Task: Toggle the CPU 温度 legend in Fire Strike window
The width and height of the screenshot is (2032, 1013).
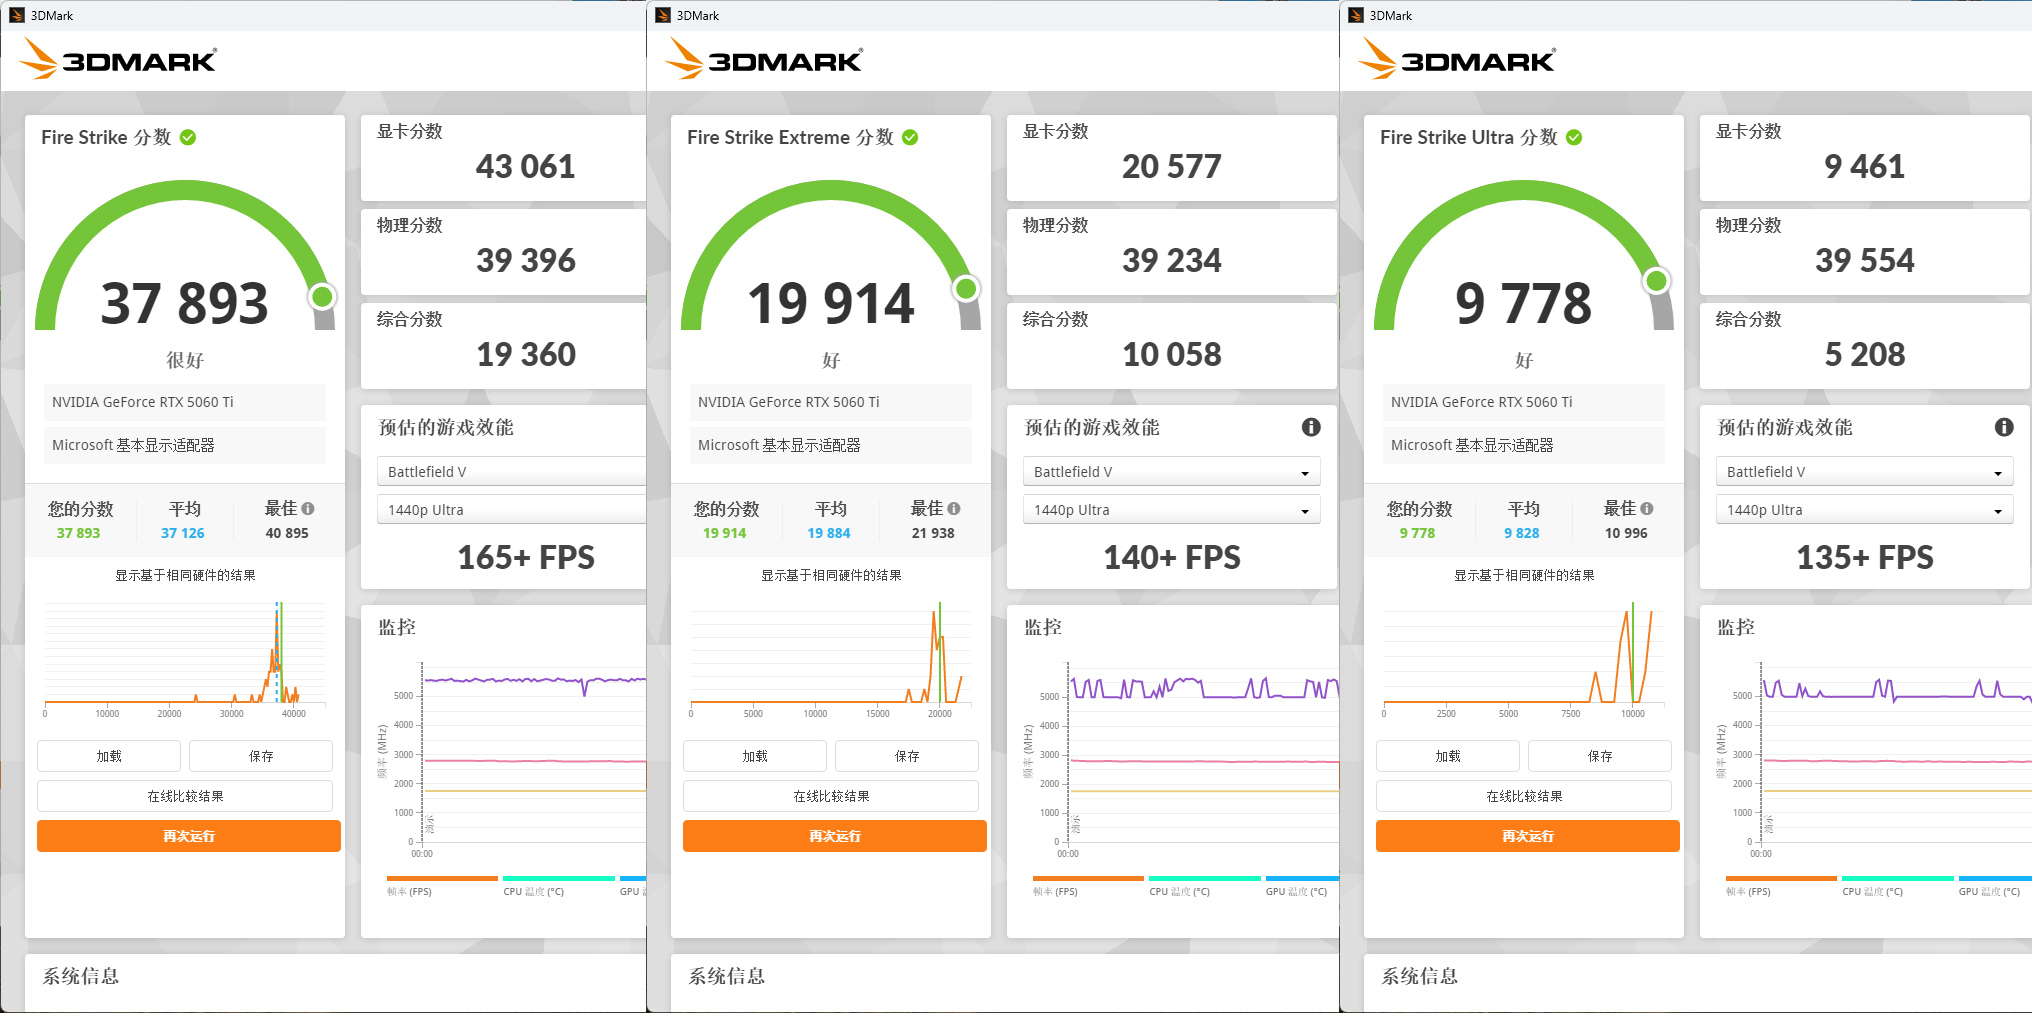Action: click(x=559, y=886)
